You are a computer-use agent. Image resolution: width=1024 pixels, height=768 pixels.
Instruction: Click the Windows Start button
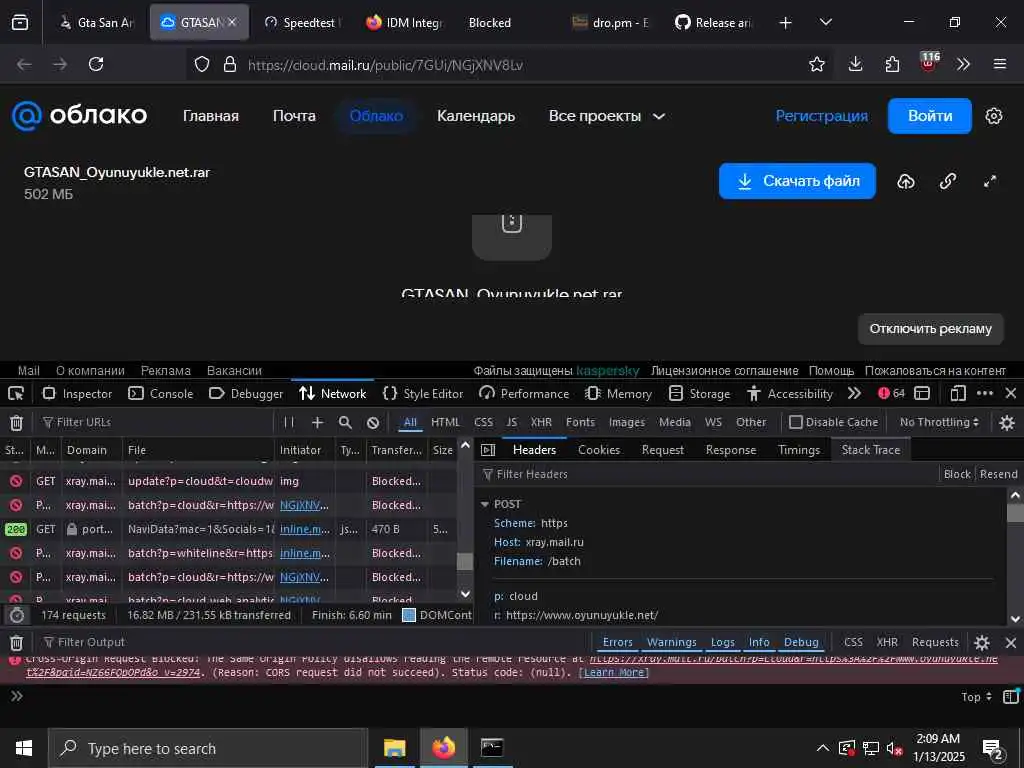[x=24, y=748]
